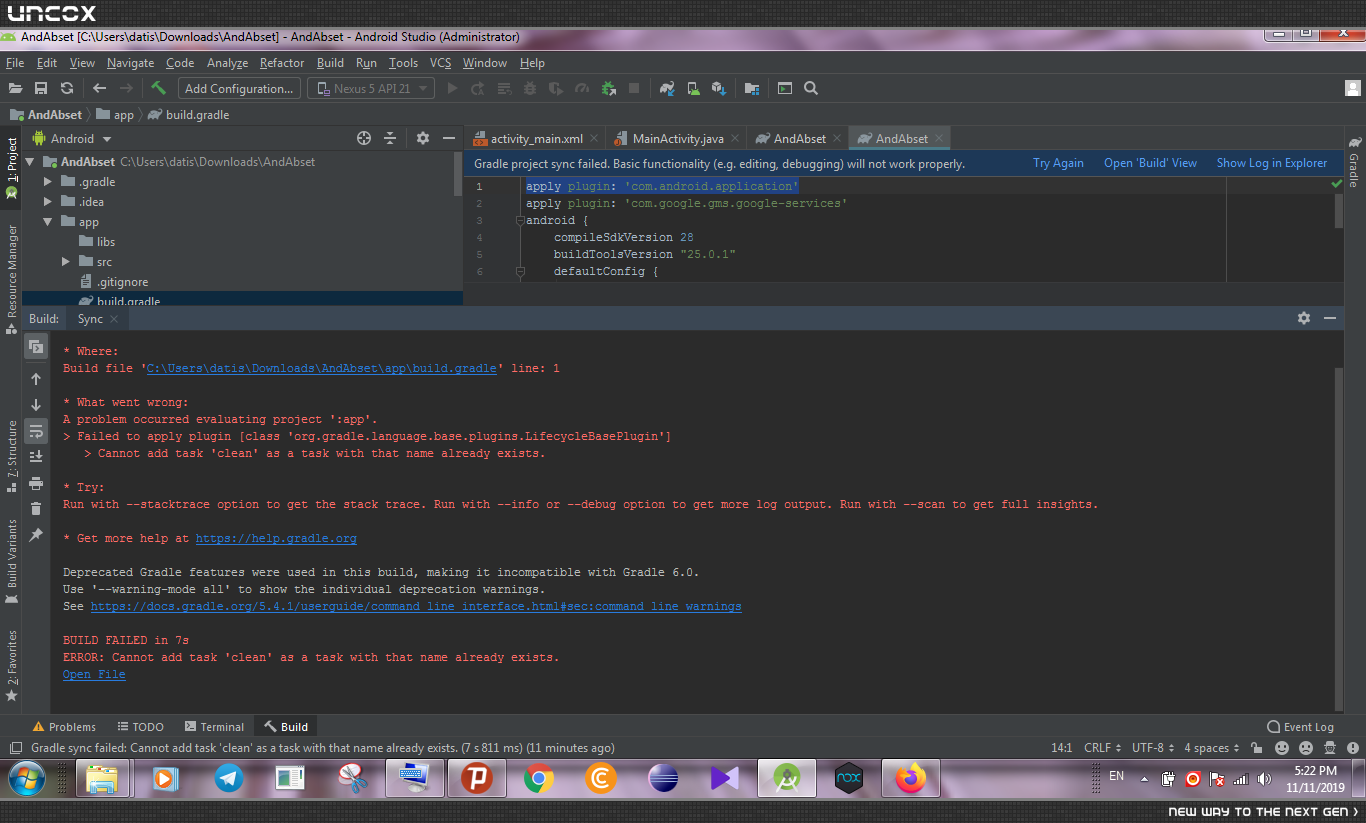Clear build output with the trash icon
The width and height of the screenshot is (1366, 823).
click(36, 509)
